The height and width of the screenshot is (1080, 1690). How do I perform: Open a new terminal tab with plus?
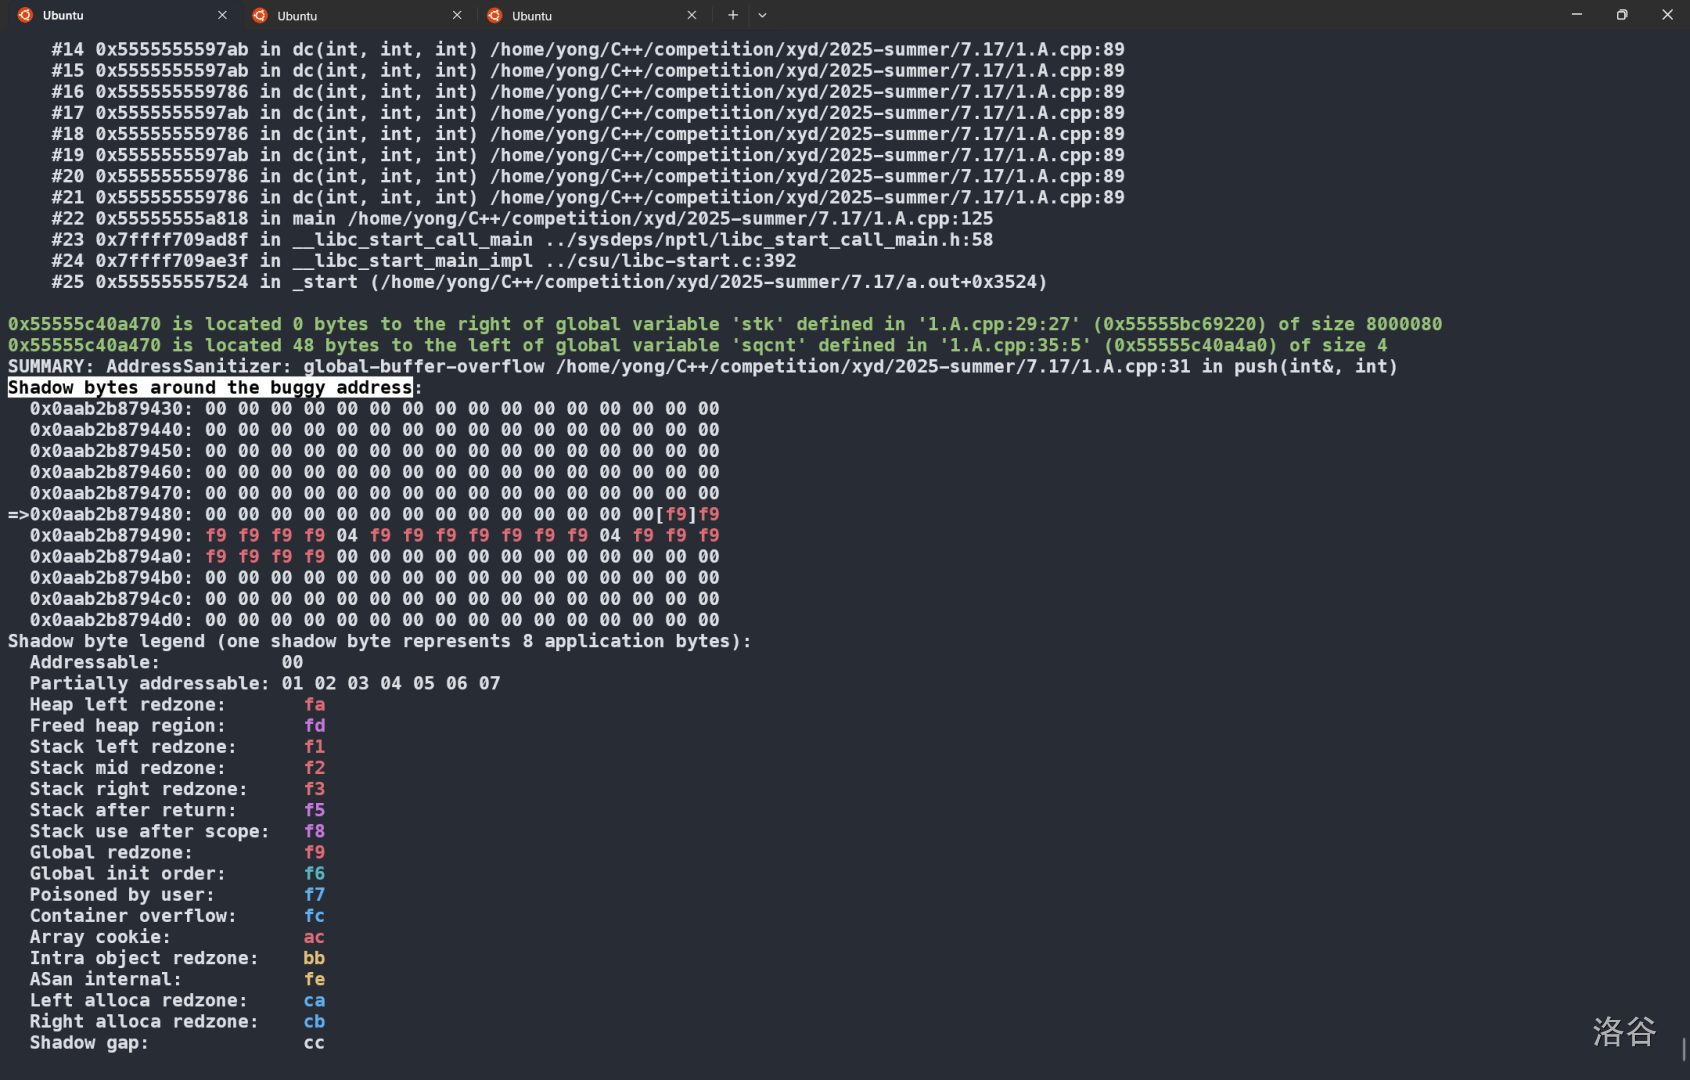click(x=733, y=15)
